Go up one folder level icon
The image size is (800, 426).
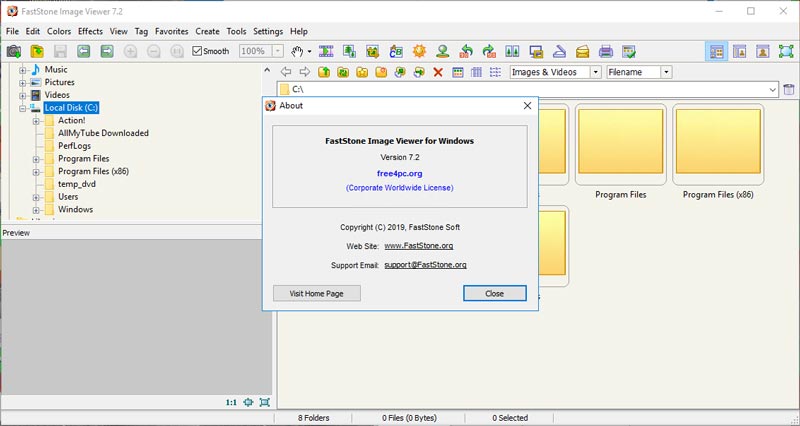[324, 72]
